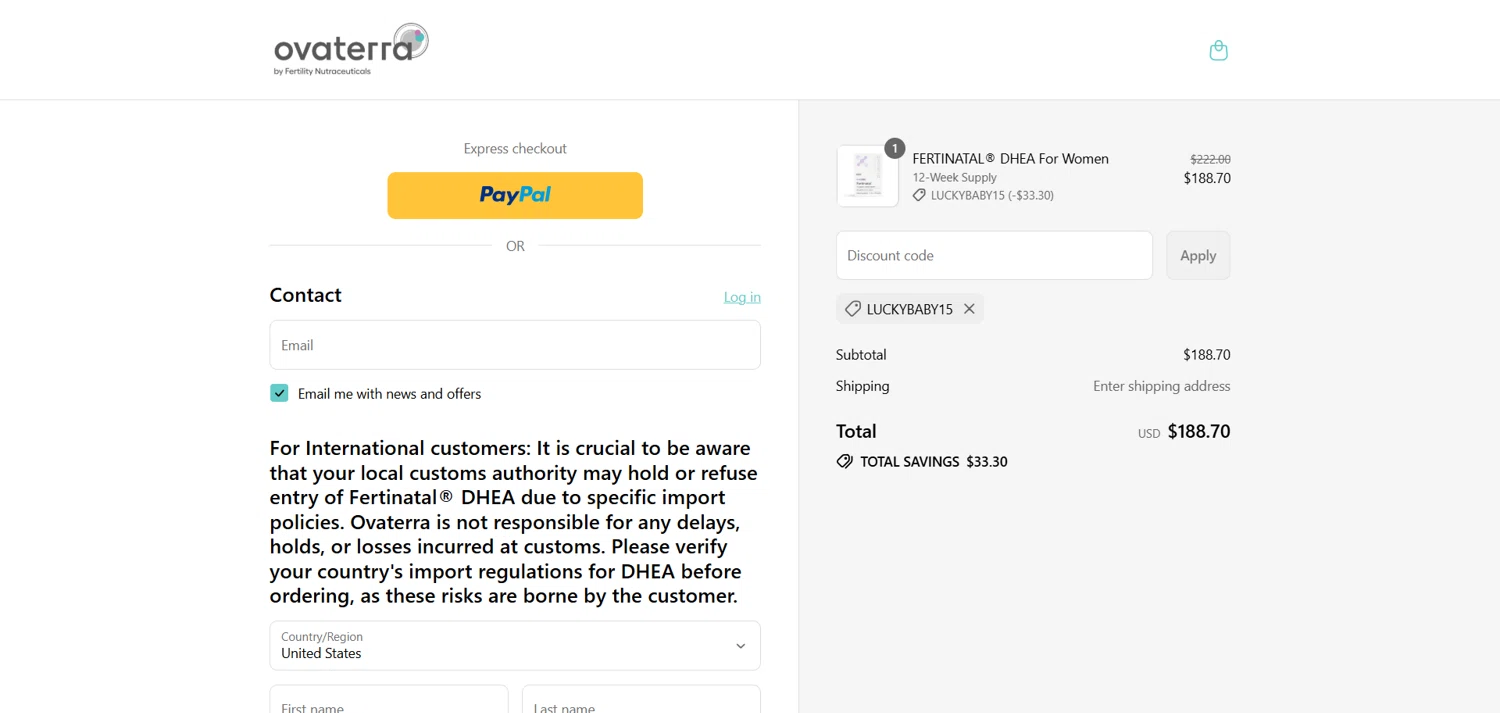Click the Subtotal amount $188.70
Screen dimensions: 1500x713
[1207, 355]
